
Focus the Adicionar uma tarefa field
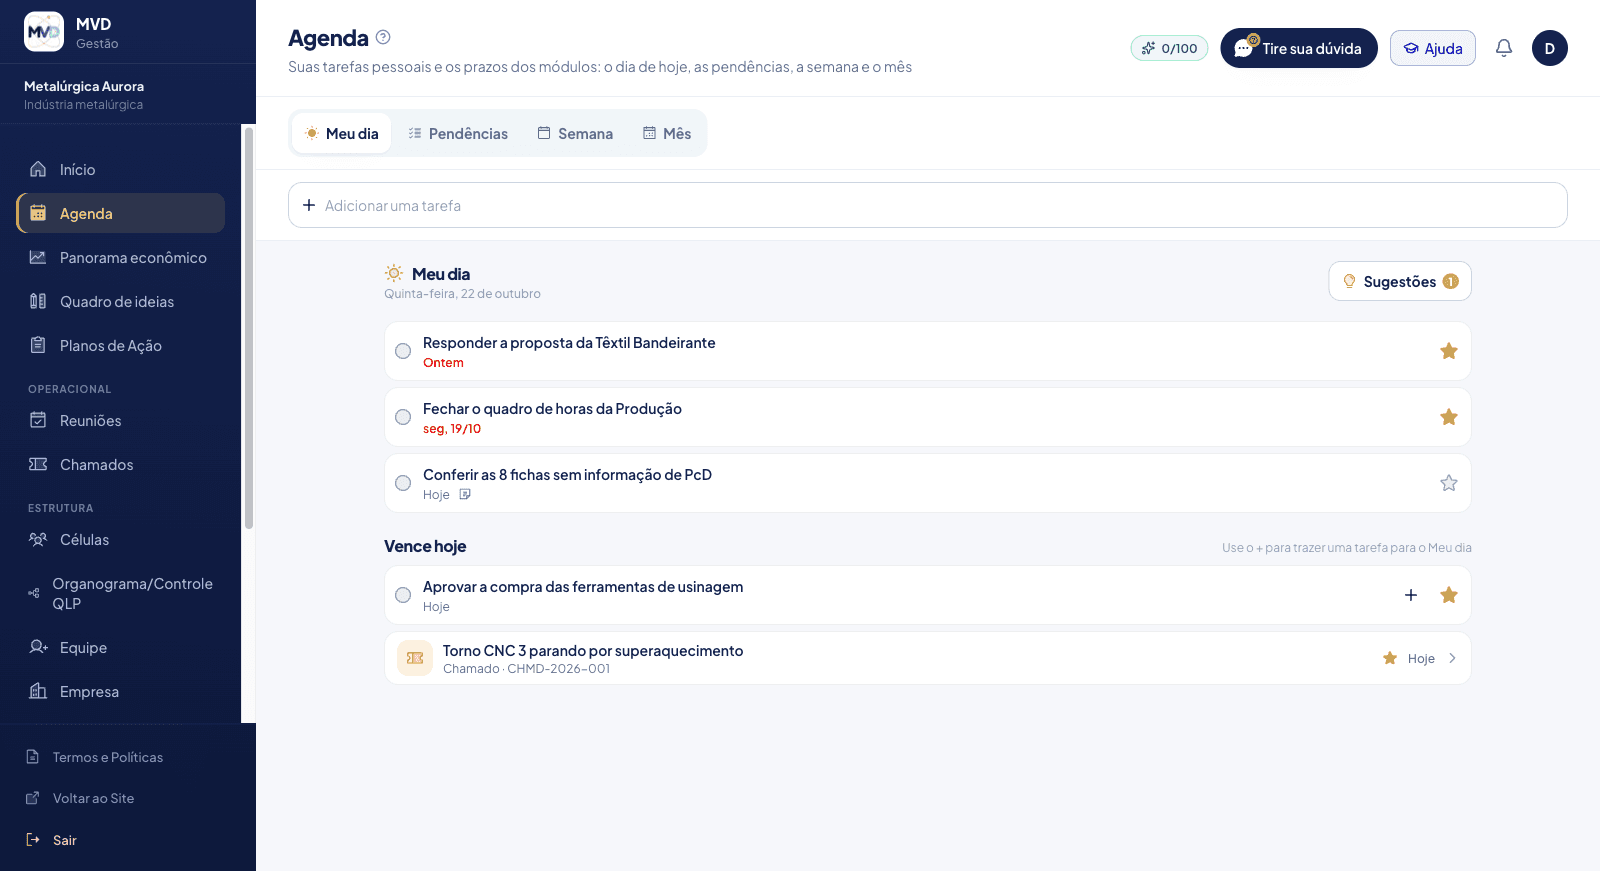coord(927,205)
